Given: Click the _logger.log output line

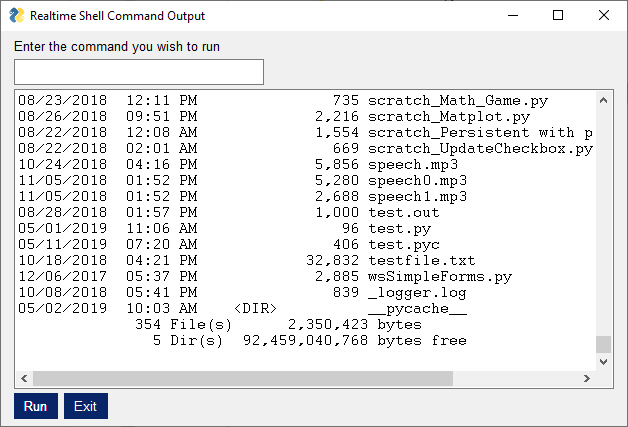Looking at the screenshot, I should (x=243, y=292).
